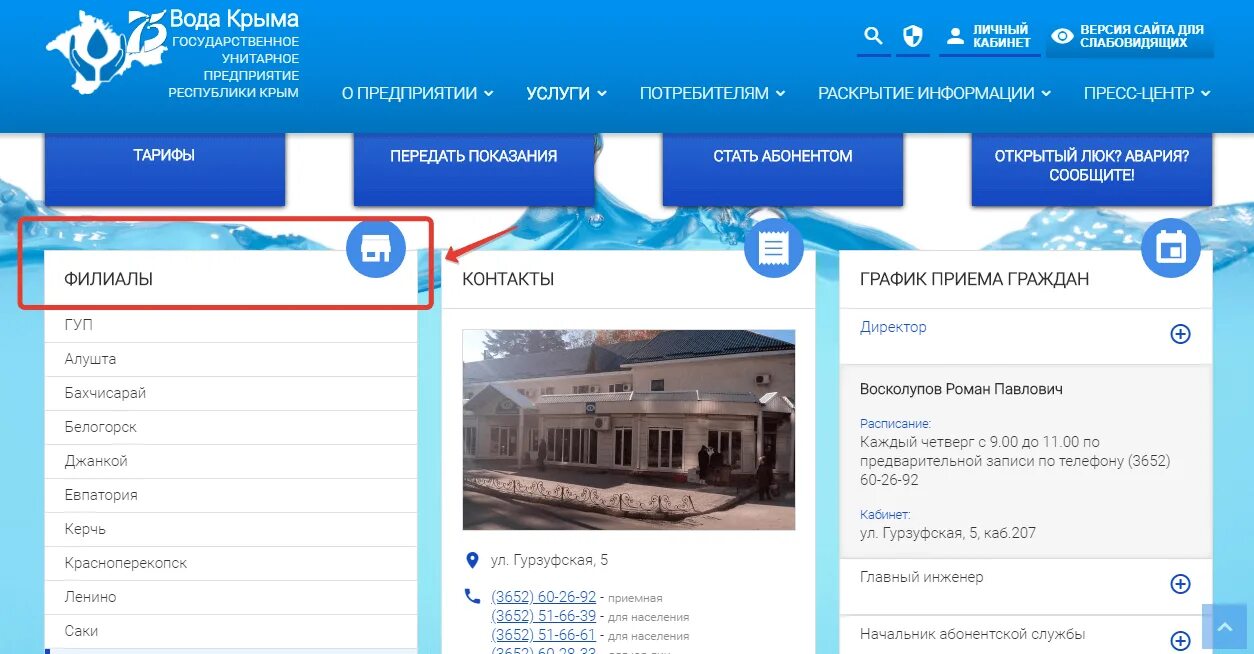
Task: Call reception number (3652) 60-26-92
Action: [x=543, y=597]
